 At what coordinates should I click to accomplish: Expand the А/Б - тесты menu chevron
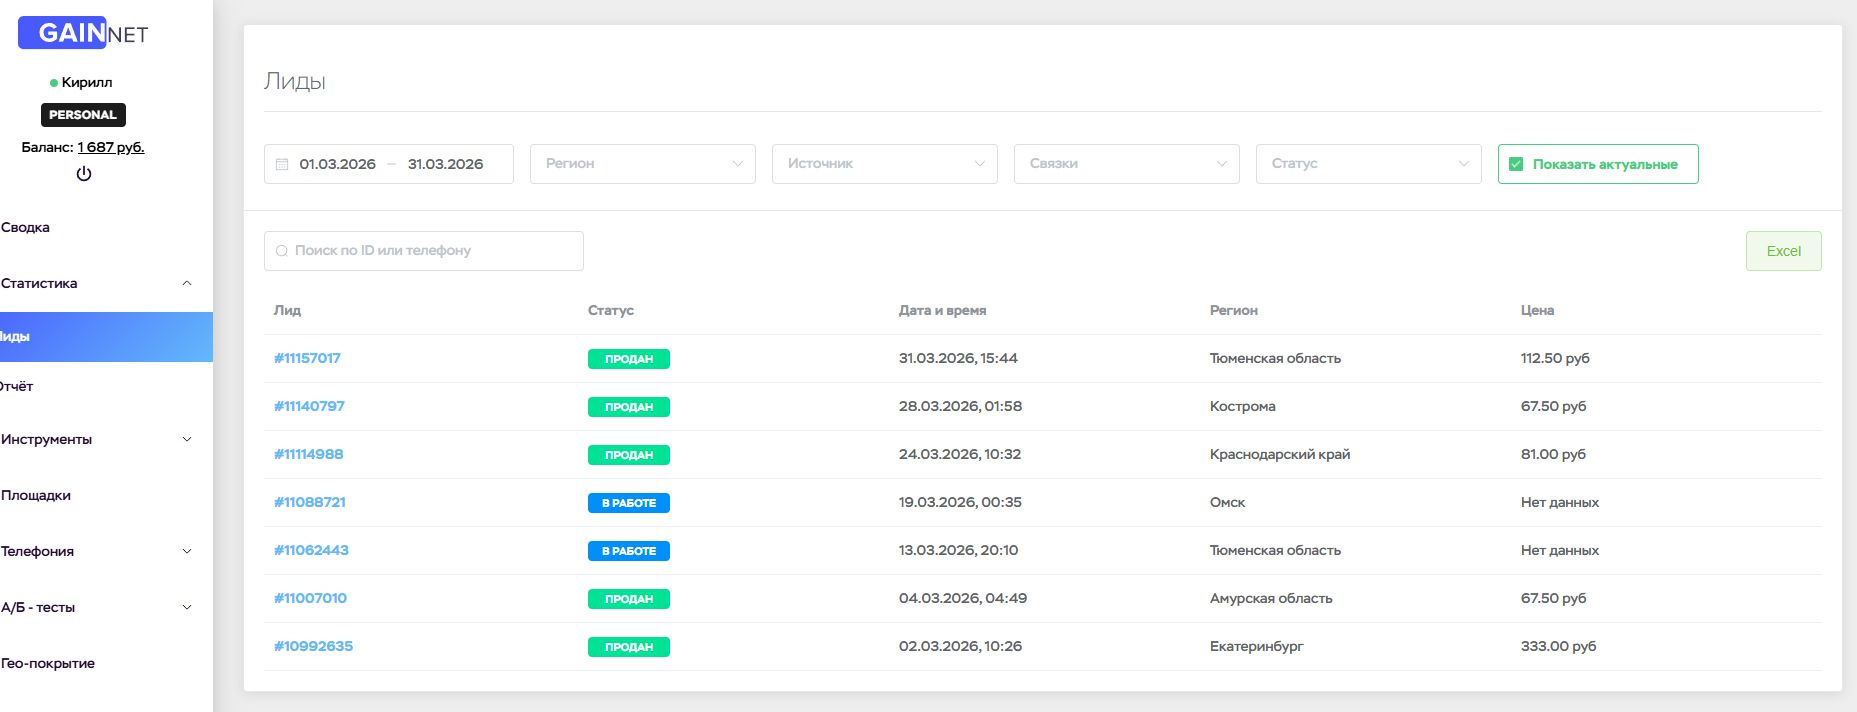pos(187,607)
